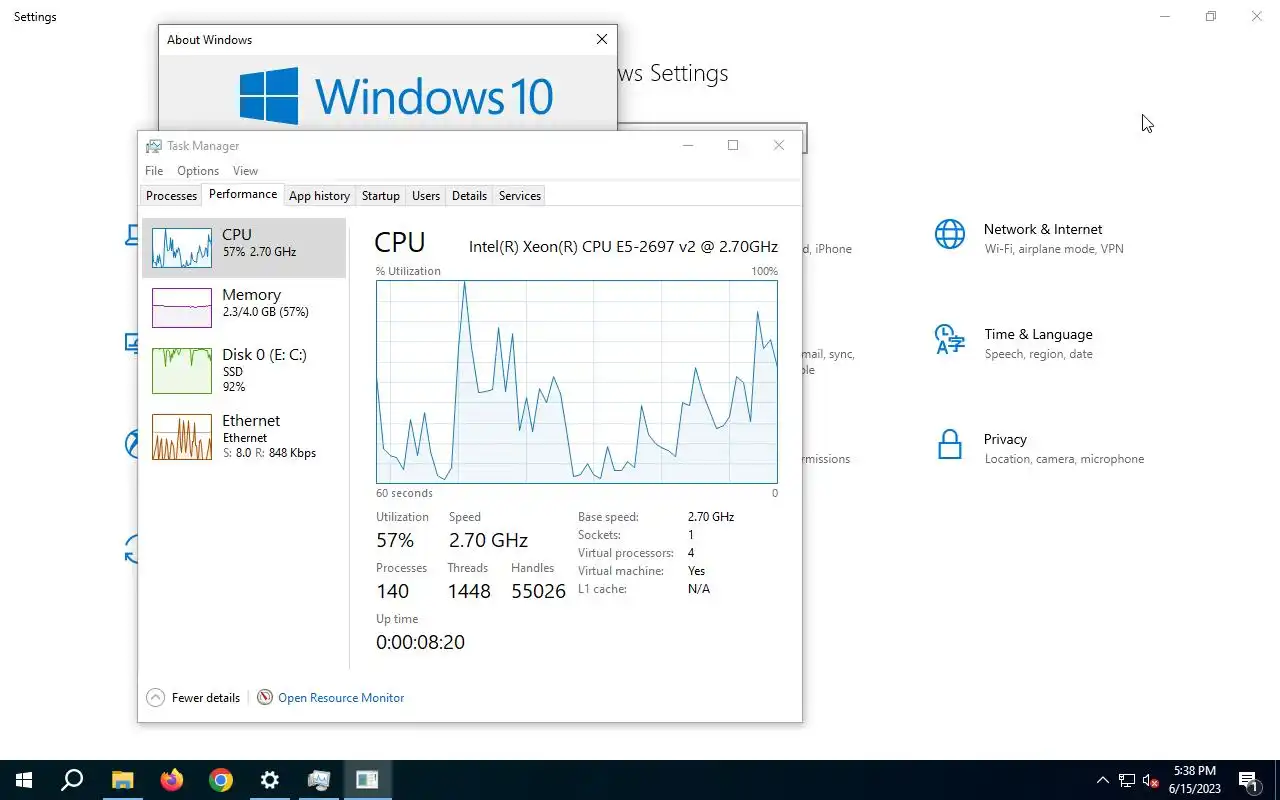Open the View menu in Task Manager

coord(245,171)
